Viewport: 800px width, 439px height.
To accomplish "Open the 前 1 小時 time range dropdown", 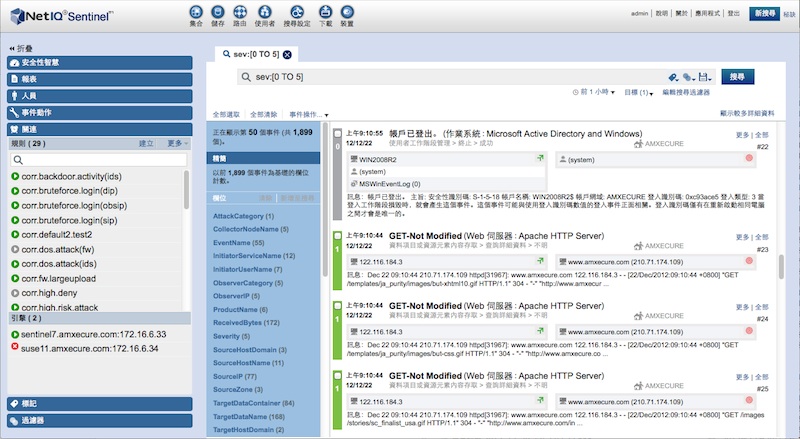I will point(594,92).
